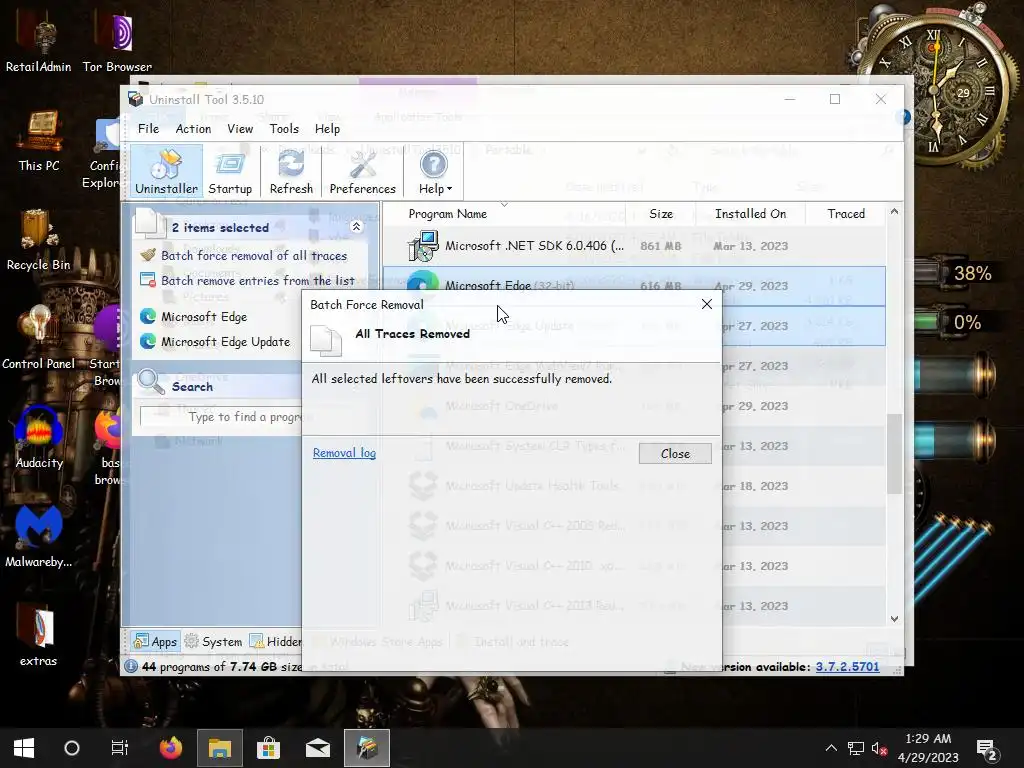Open the This PC desktop icon

(x=39, y=142)
